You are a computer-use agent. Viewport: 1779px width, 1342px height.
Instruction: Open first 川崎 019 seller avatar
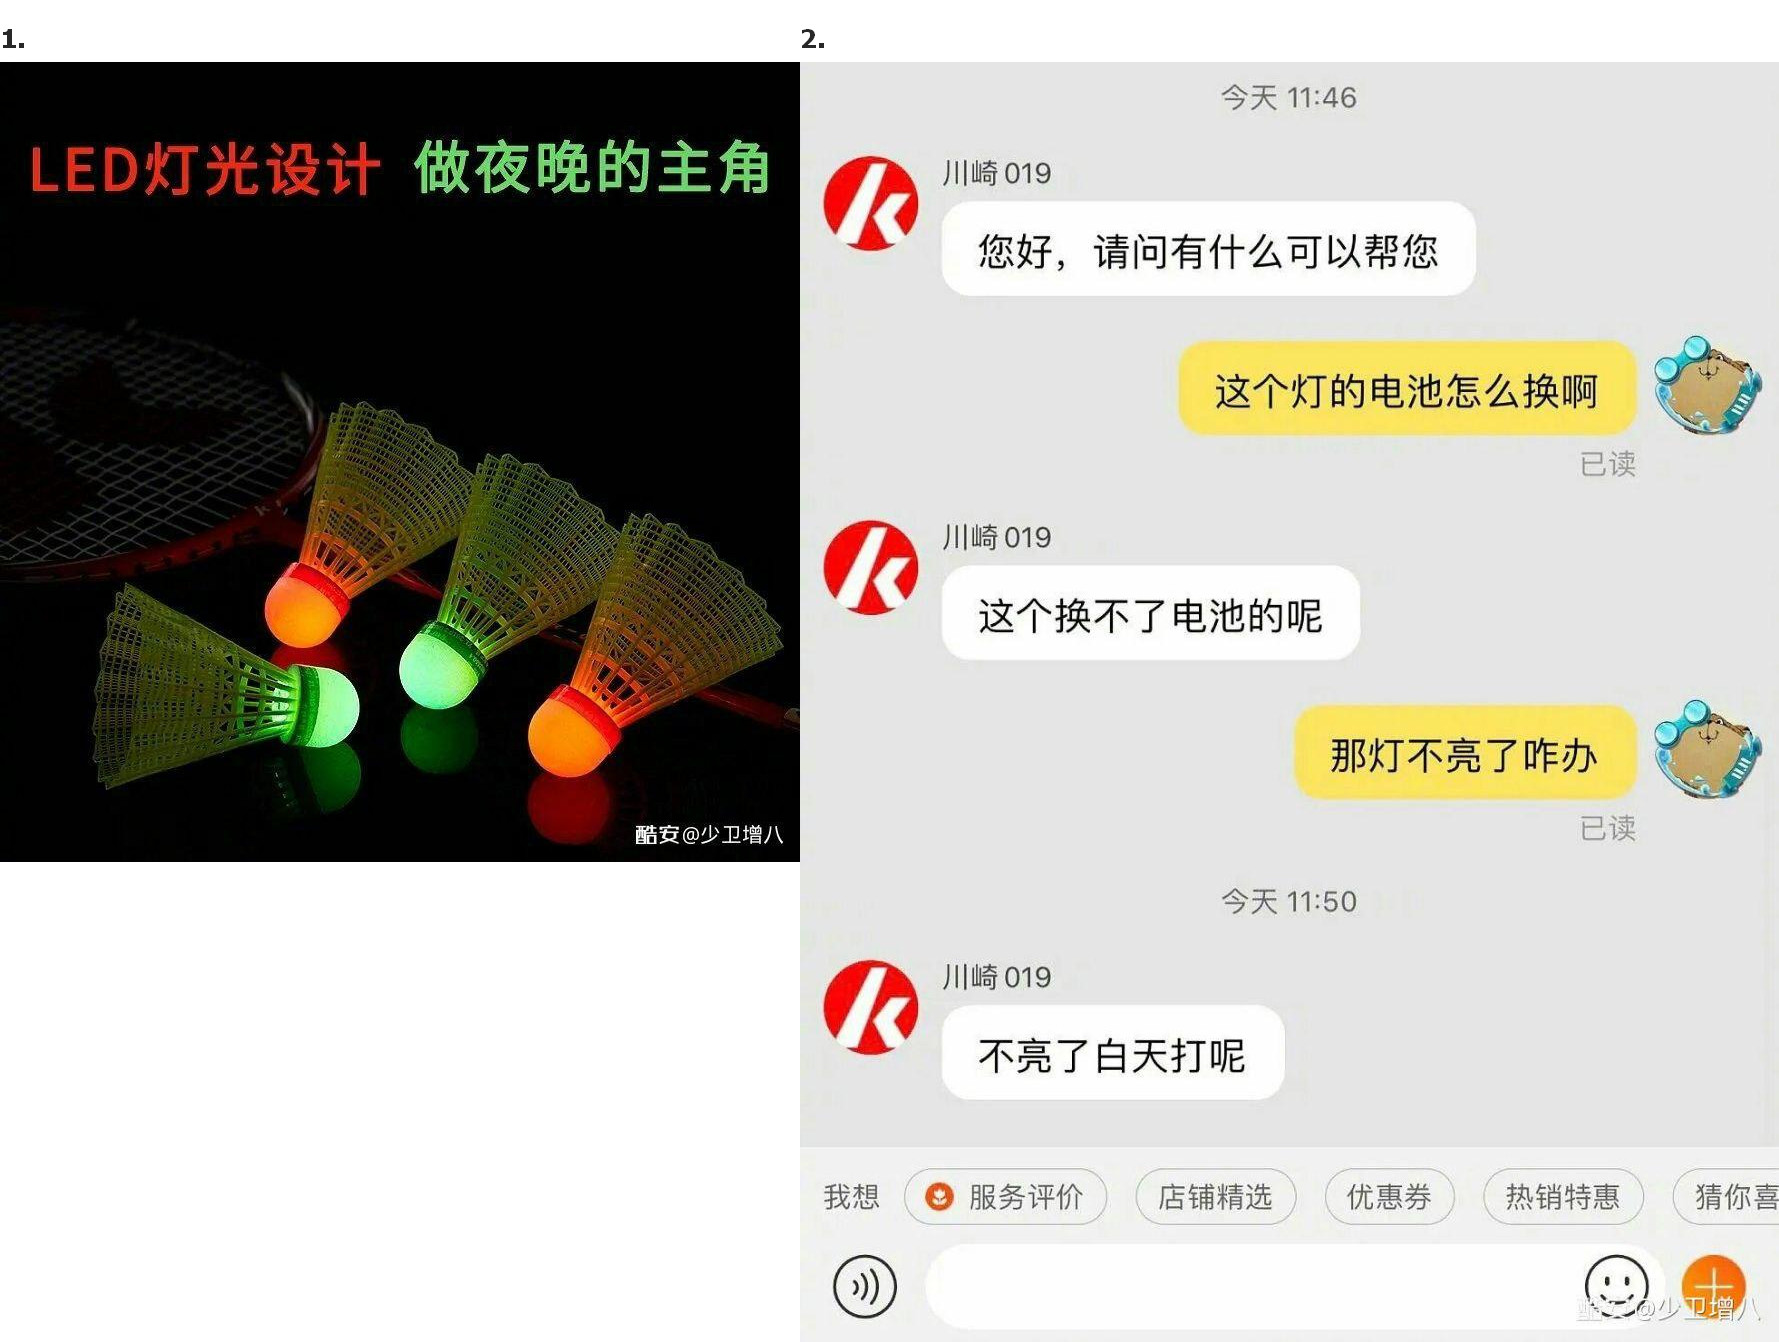[871, 203]
